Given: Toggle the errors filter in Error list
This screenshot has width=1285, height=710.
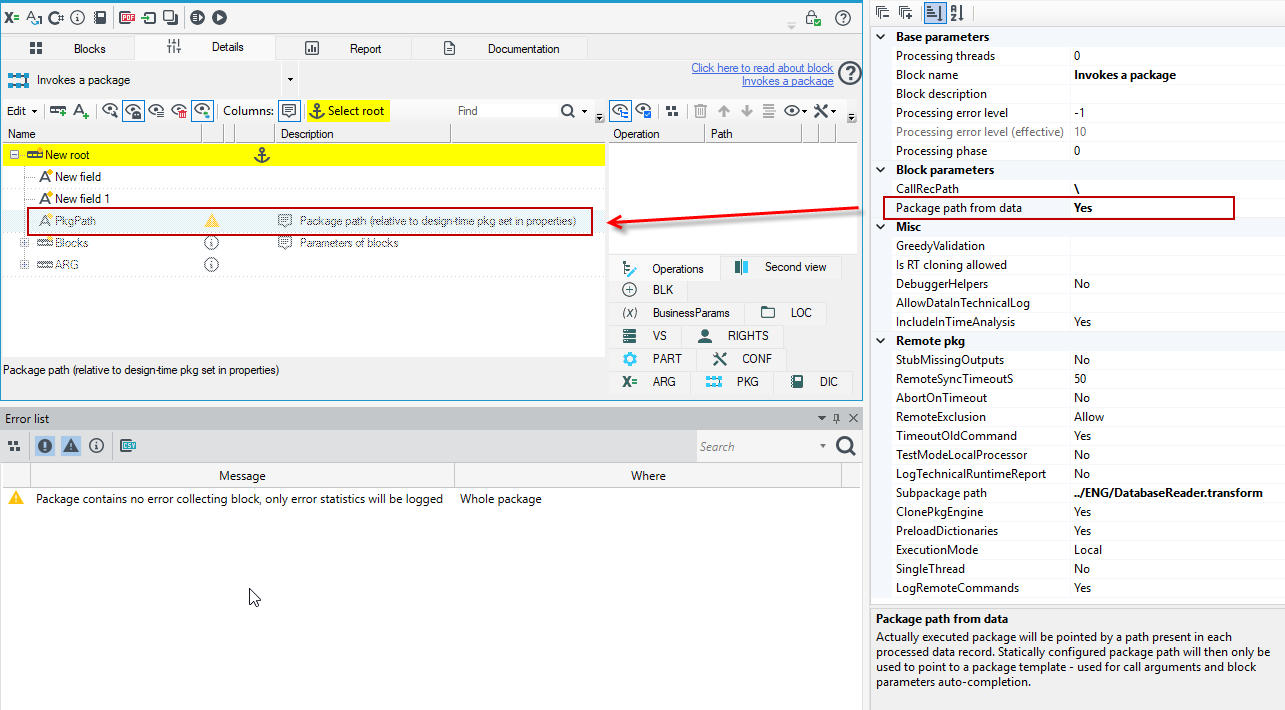Looking at the screenshot, I should pyautogui.click(x=45, y=446).
